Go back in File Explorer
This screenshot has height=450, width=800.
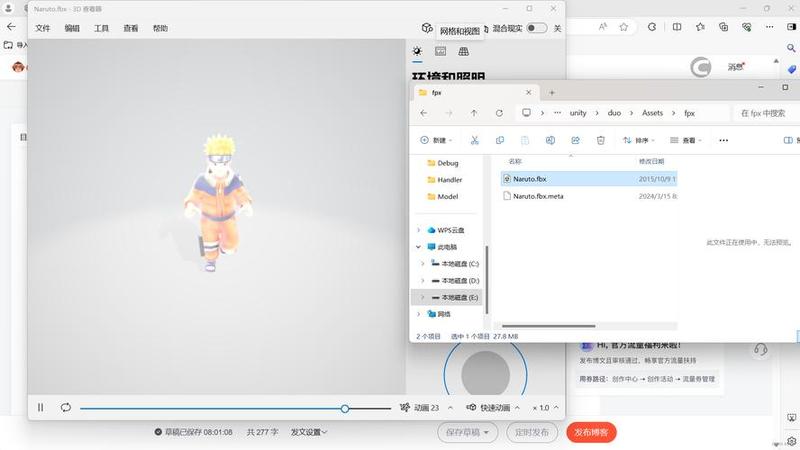[424, 113]
